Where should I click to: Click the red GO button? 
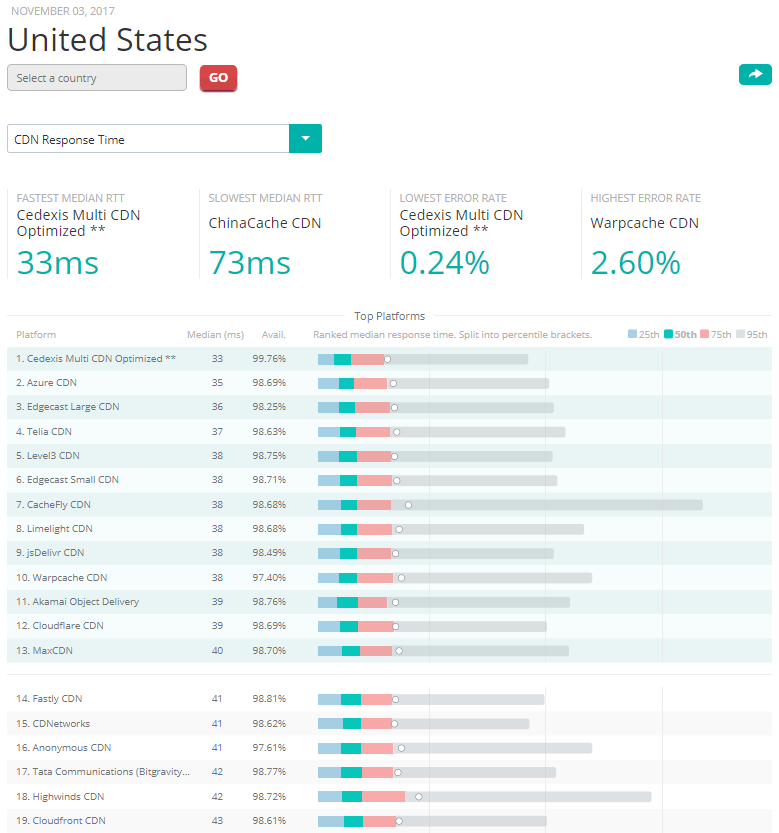point(218,78)
